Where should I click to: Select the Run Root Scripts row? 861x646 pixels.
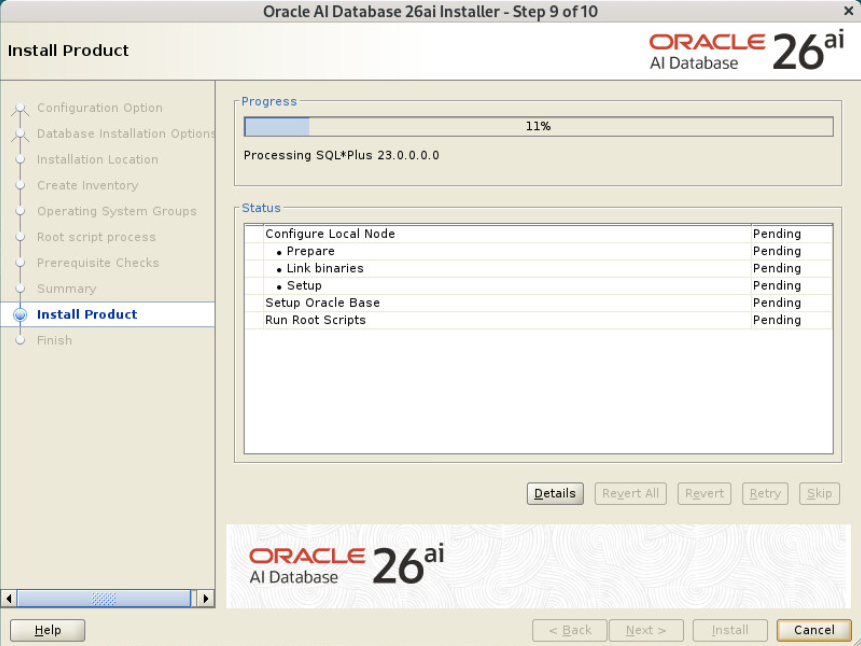(539, 320)
